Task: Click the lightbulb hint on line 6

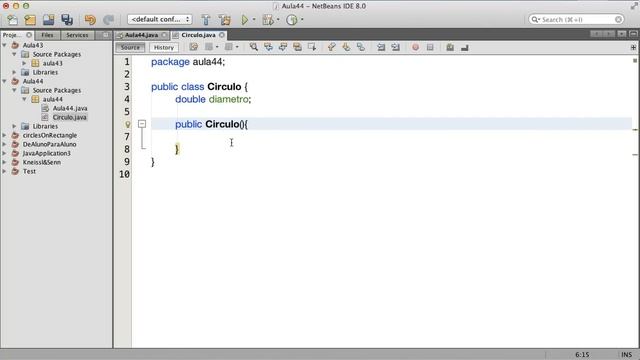Action: click(127, 124)
